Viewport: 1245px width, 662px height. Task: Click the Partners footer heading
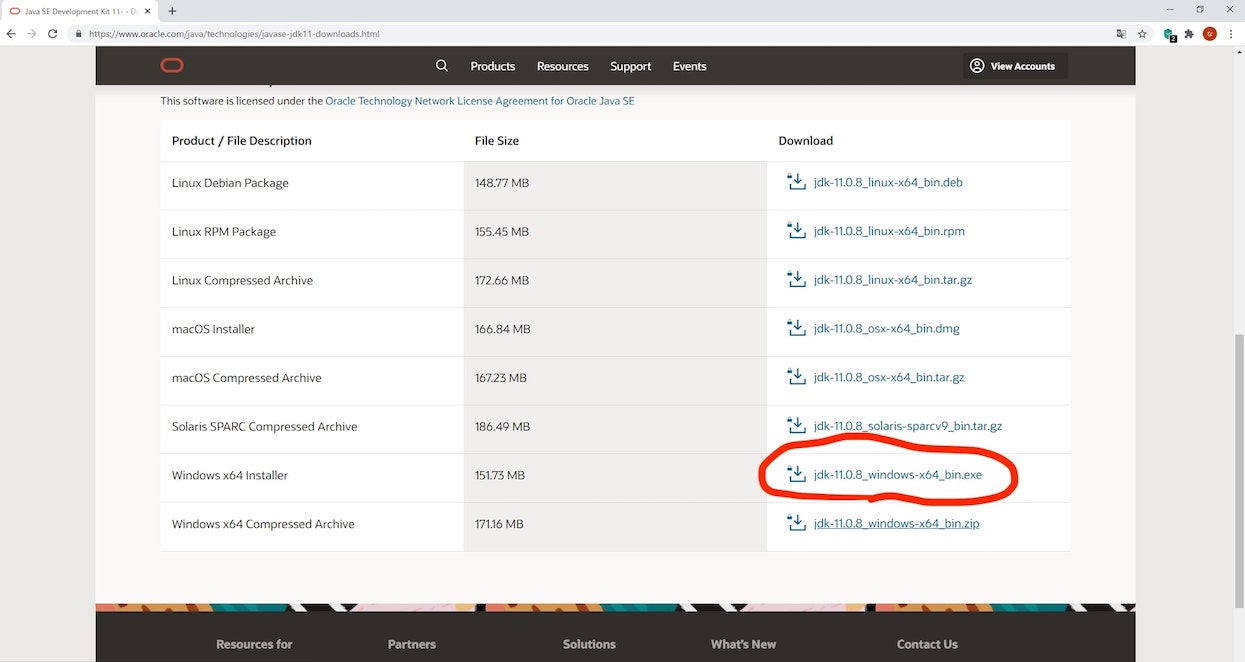tap(412, 644)
